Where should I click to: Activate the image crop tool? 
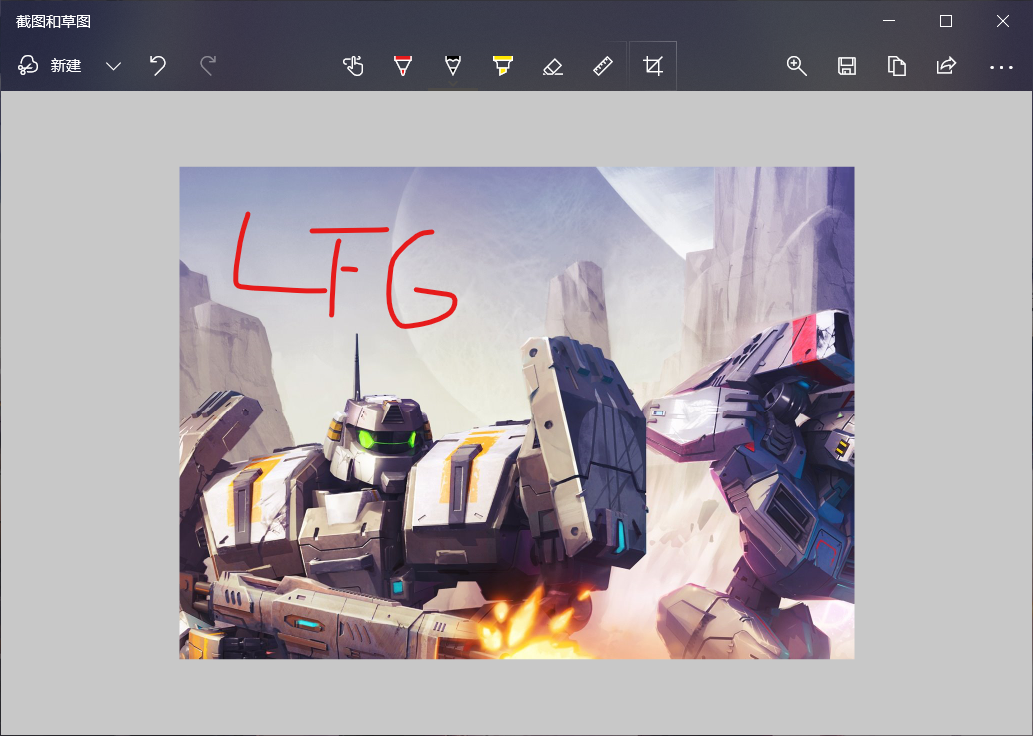point(653,66)
